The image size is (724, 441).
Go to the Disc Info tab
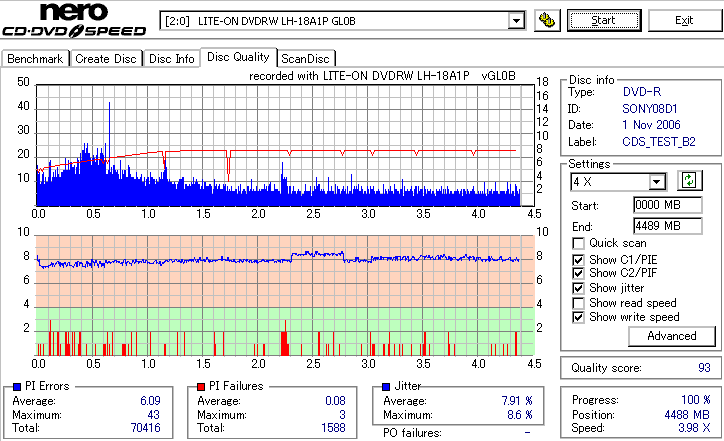coord(171,59)
